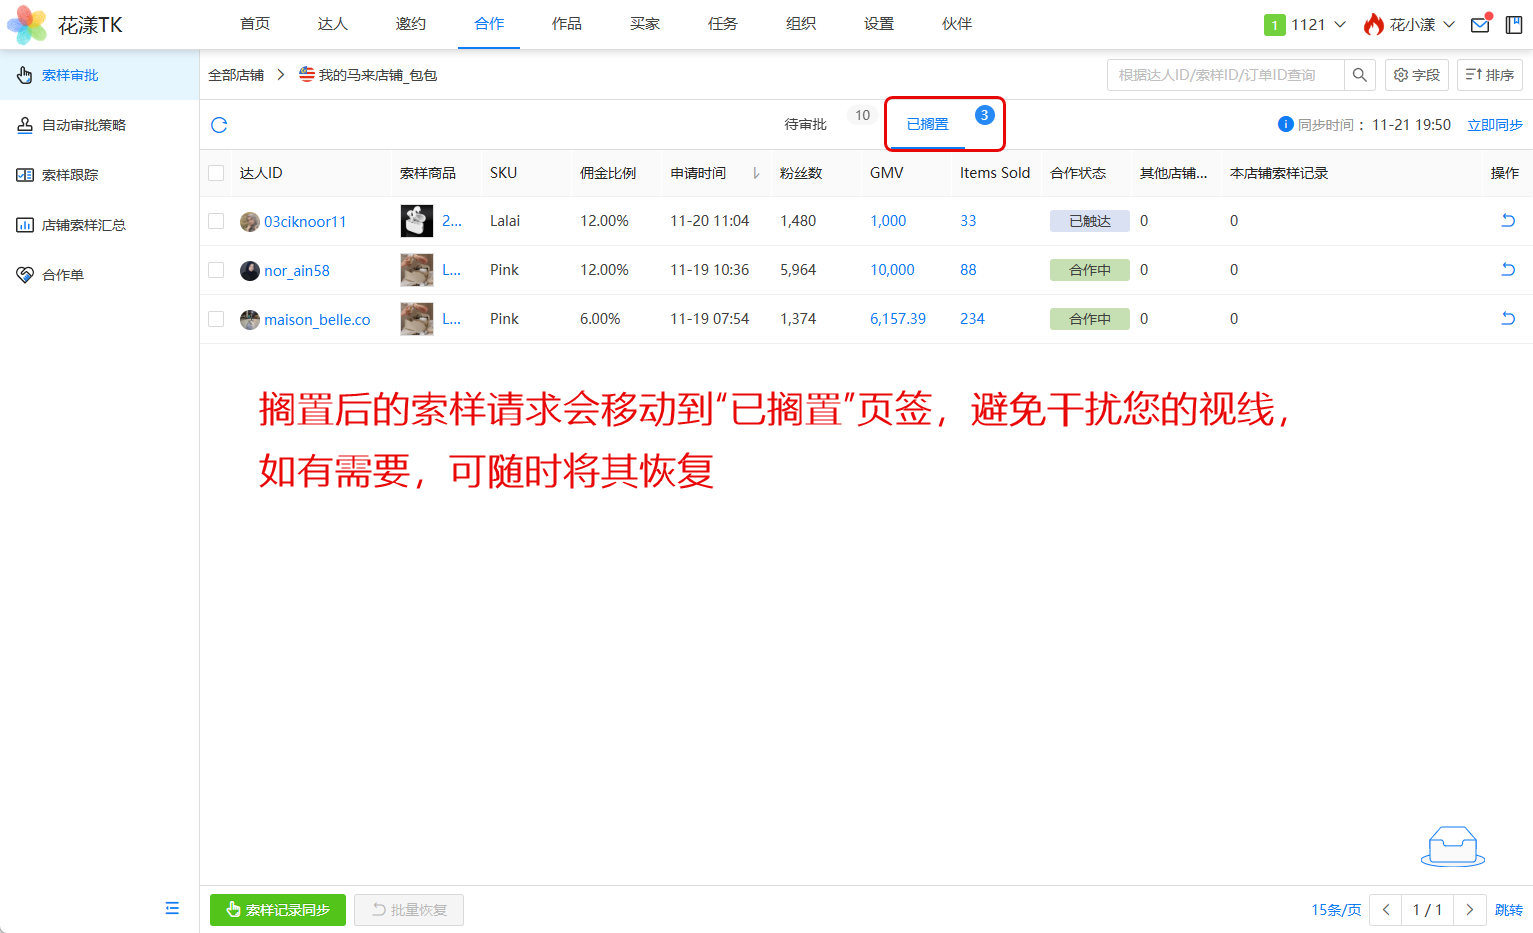The width and height of the screenshot is (1533, 933).
Task: Select the nor_ain58 row checkbox
Action: pyautogui.click(x=216, y=270)
